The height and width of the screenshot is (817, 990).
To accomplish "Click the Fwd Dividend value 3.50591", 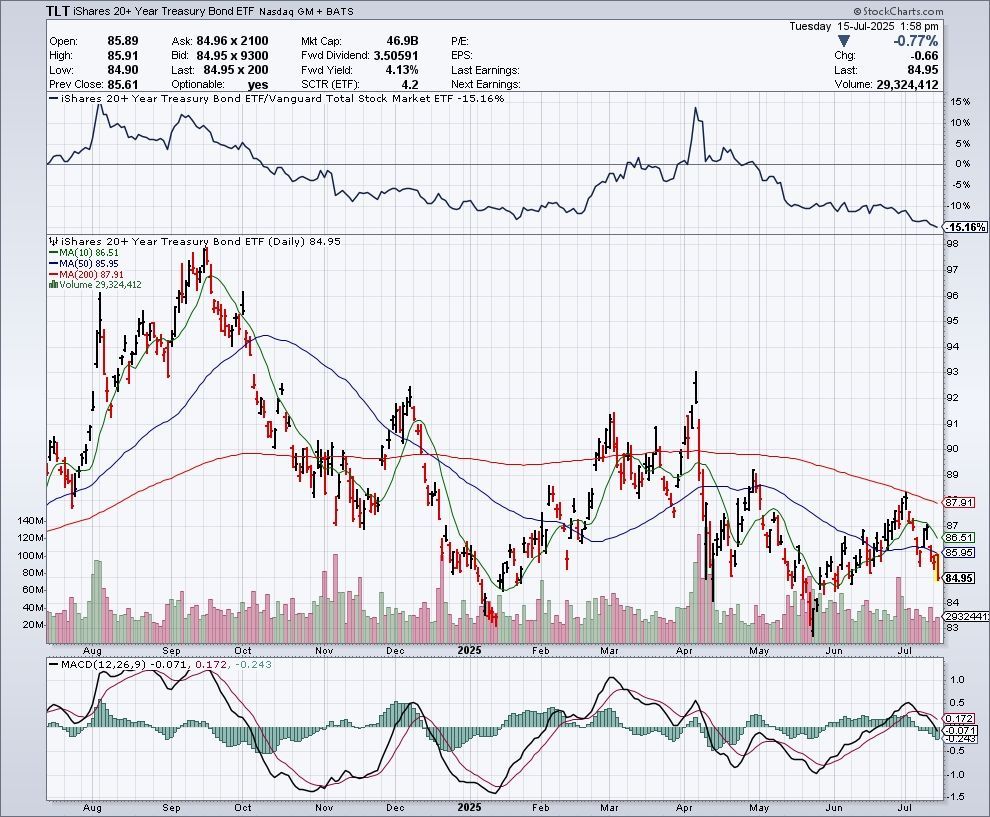I will (396, 56).
